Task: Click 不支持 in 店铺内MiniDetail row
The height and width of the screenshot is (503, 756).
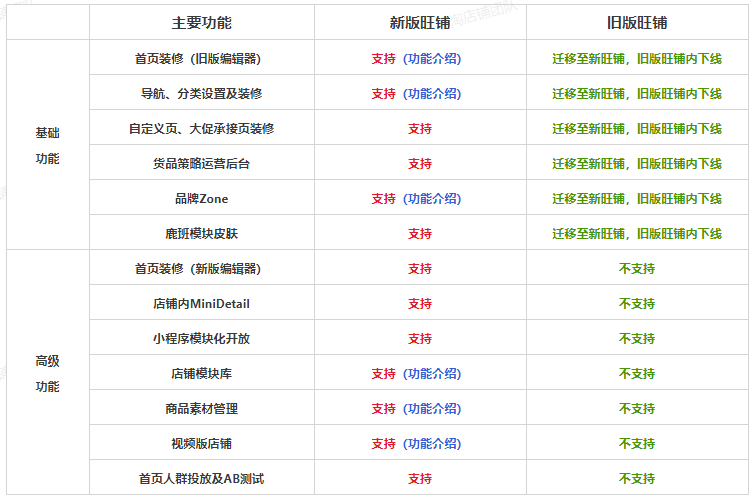Action: coord(637,304)
